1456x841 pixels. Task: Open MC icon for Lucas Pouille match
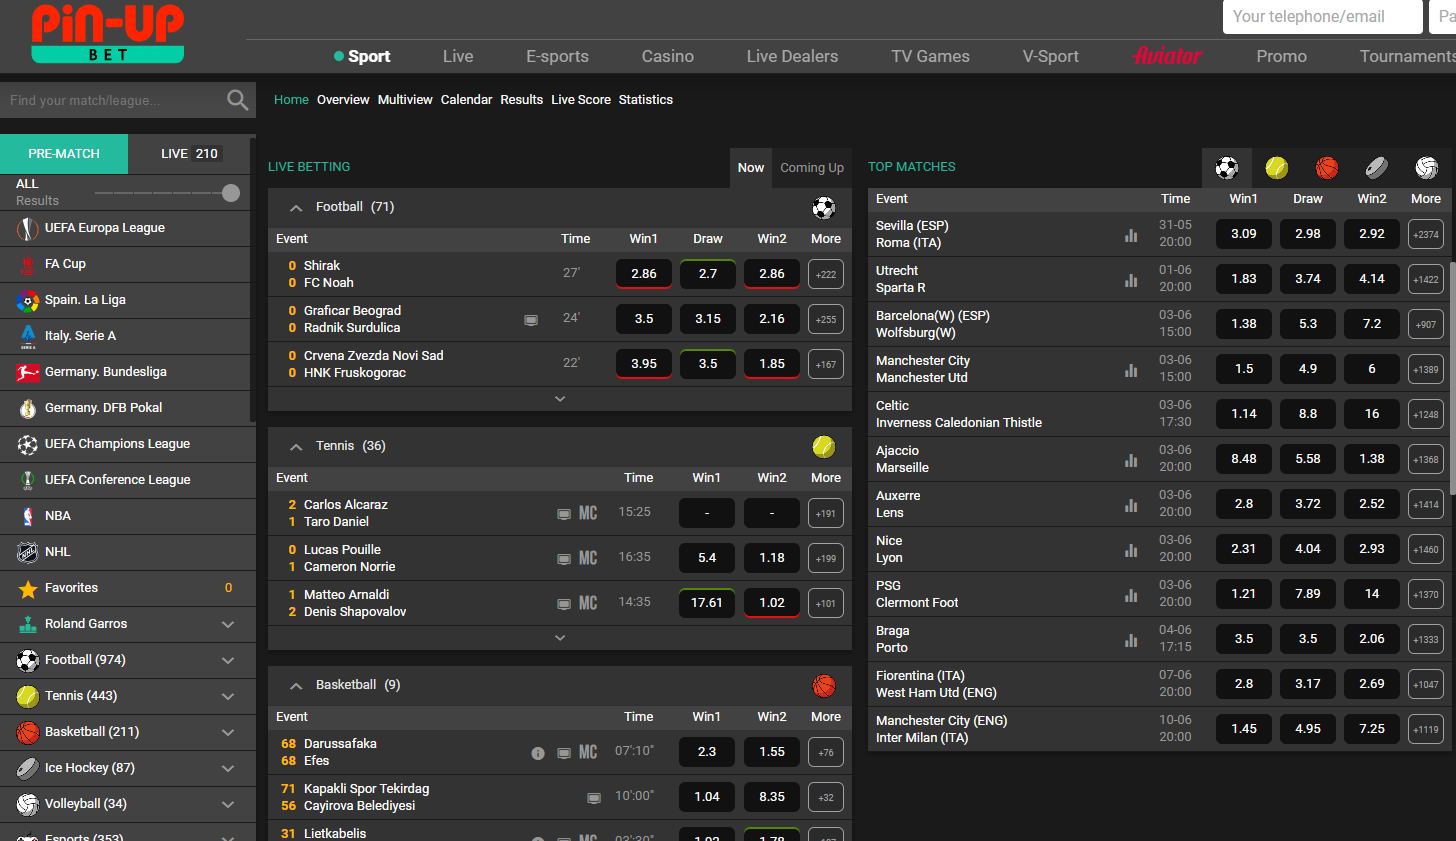[x=588, y=558]
